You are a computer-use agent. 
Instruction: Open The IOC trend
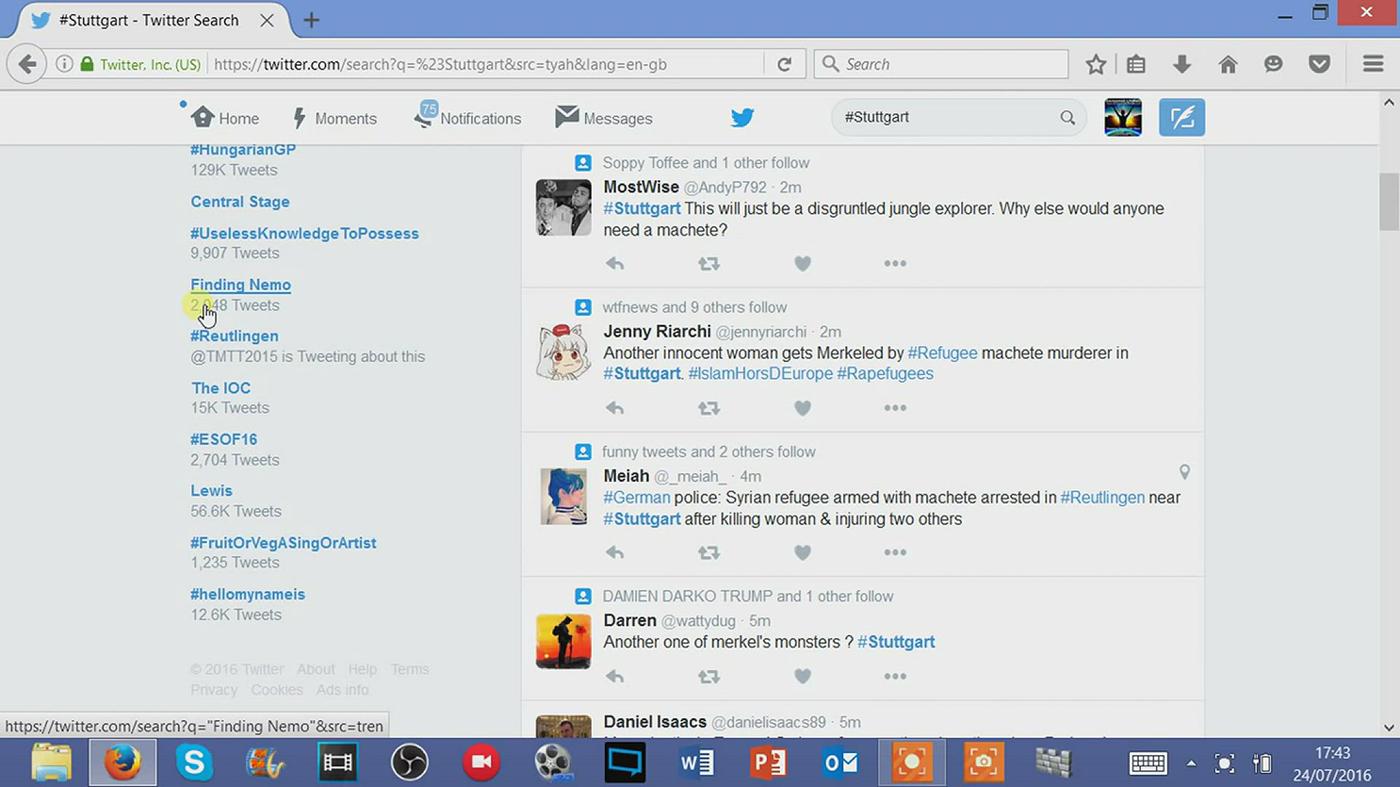pyautogui.click(x=221, y=388)
